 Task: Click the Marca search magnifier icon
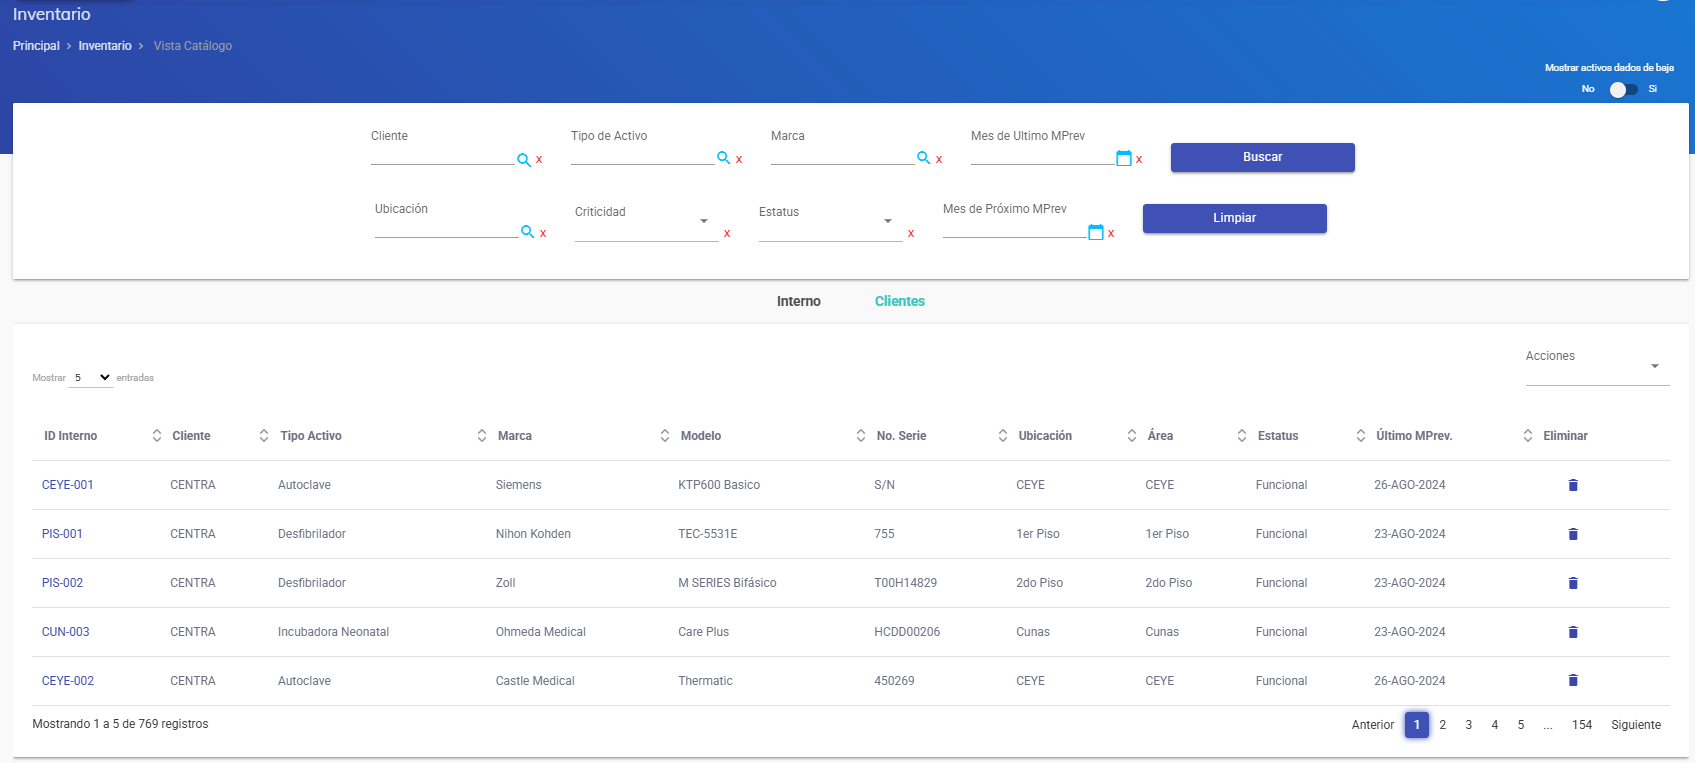pos(923,158)
